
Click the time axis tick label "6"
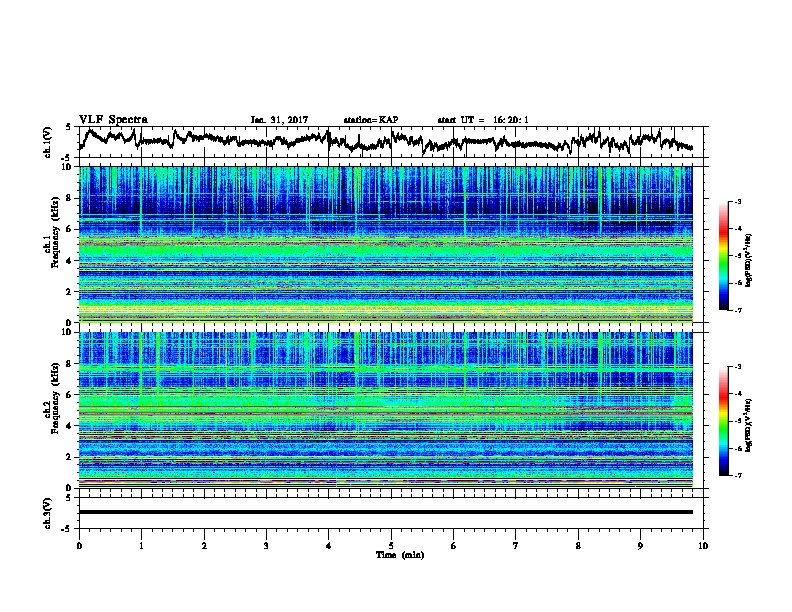(453, 546)
